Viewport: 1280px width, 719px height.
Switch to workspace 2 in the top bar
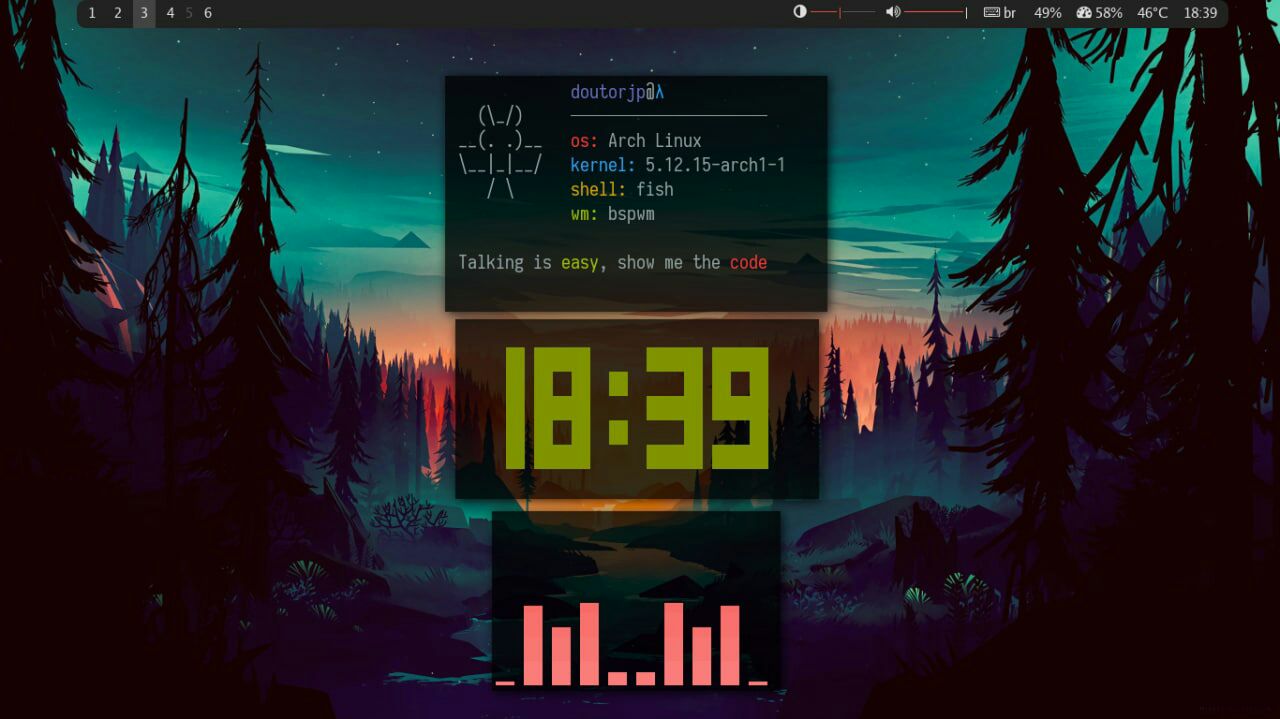coord(117,13)
